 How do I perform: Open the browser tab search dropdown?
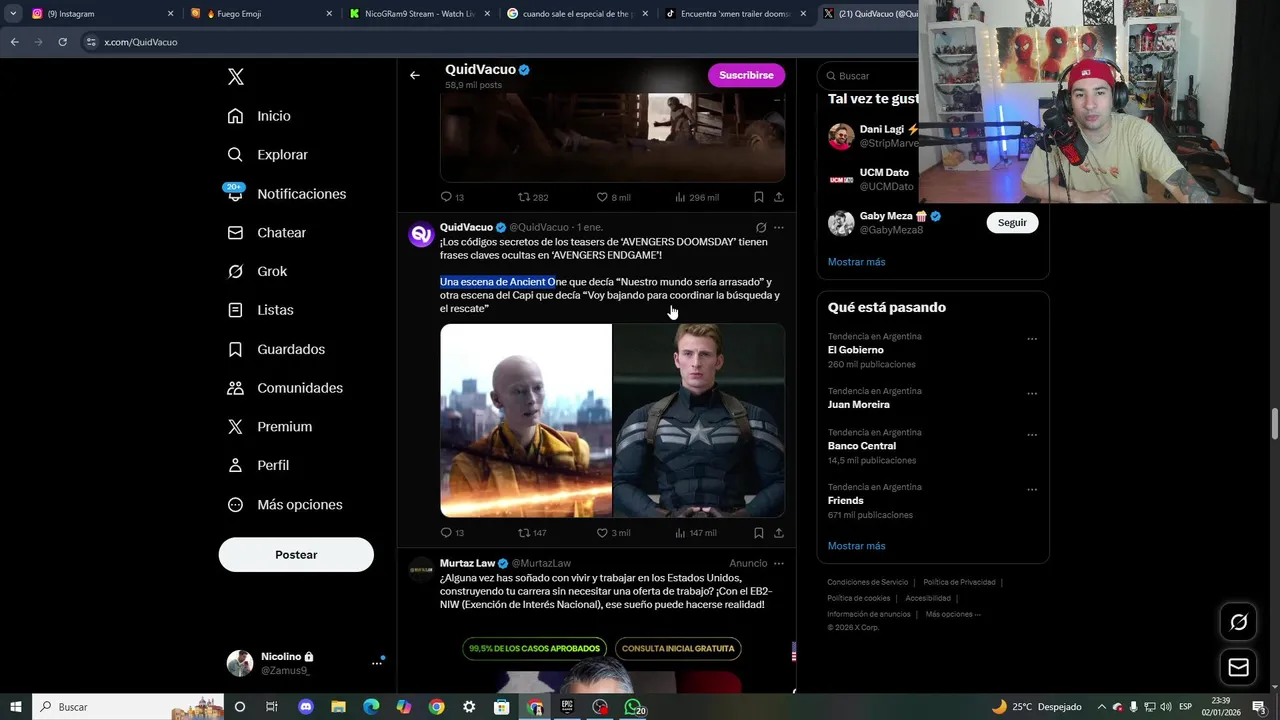(12, 14)
